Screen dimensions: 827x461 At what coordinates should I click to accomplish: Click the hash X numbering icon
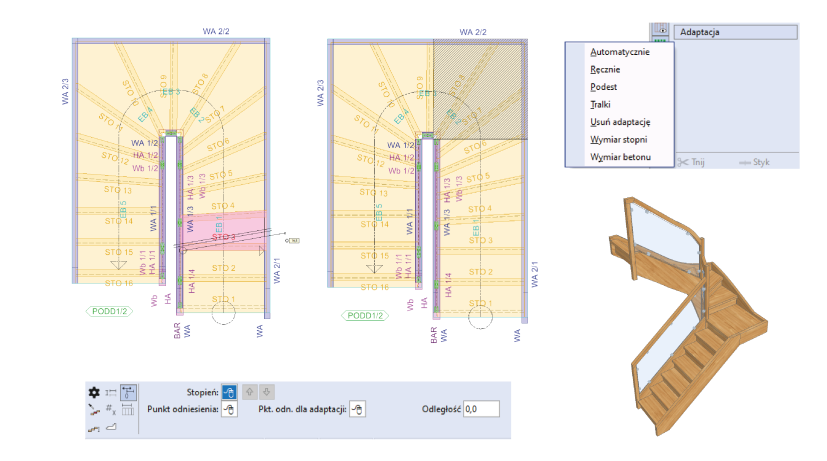[x=111, y=409]
